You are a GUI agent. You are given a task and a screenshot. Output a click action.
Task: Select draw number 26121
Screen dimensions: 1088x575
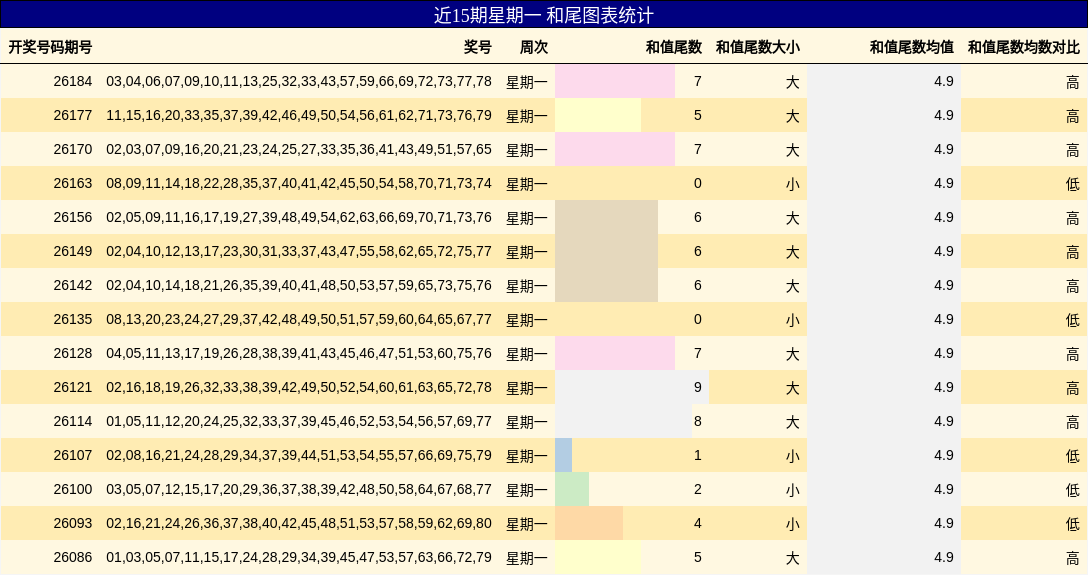pyautogui.click(x=73, y=387)
